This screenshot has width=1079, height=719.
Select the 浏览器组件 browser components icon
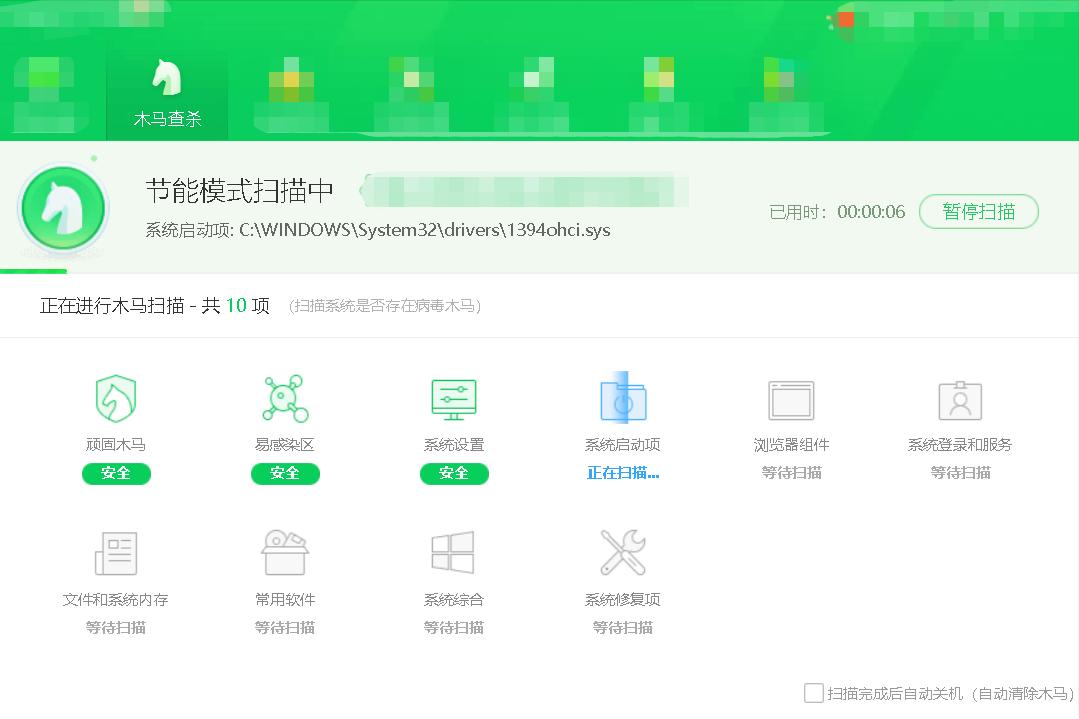pos(792,397)
